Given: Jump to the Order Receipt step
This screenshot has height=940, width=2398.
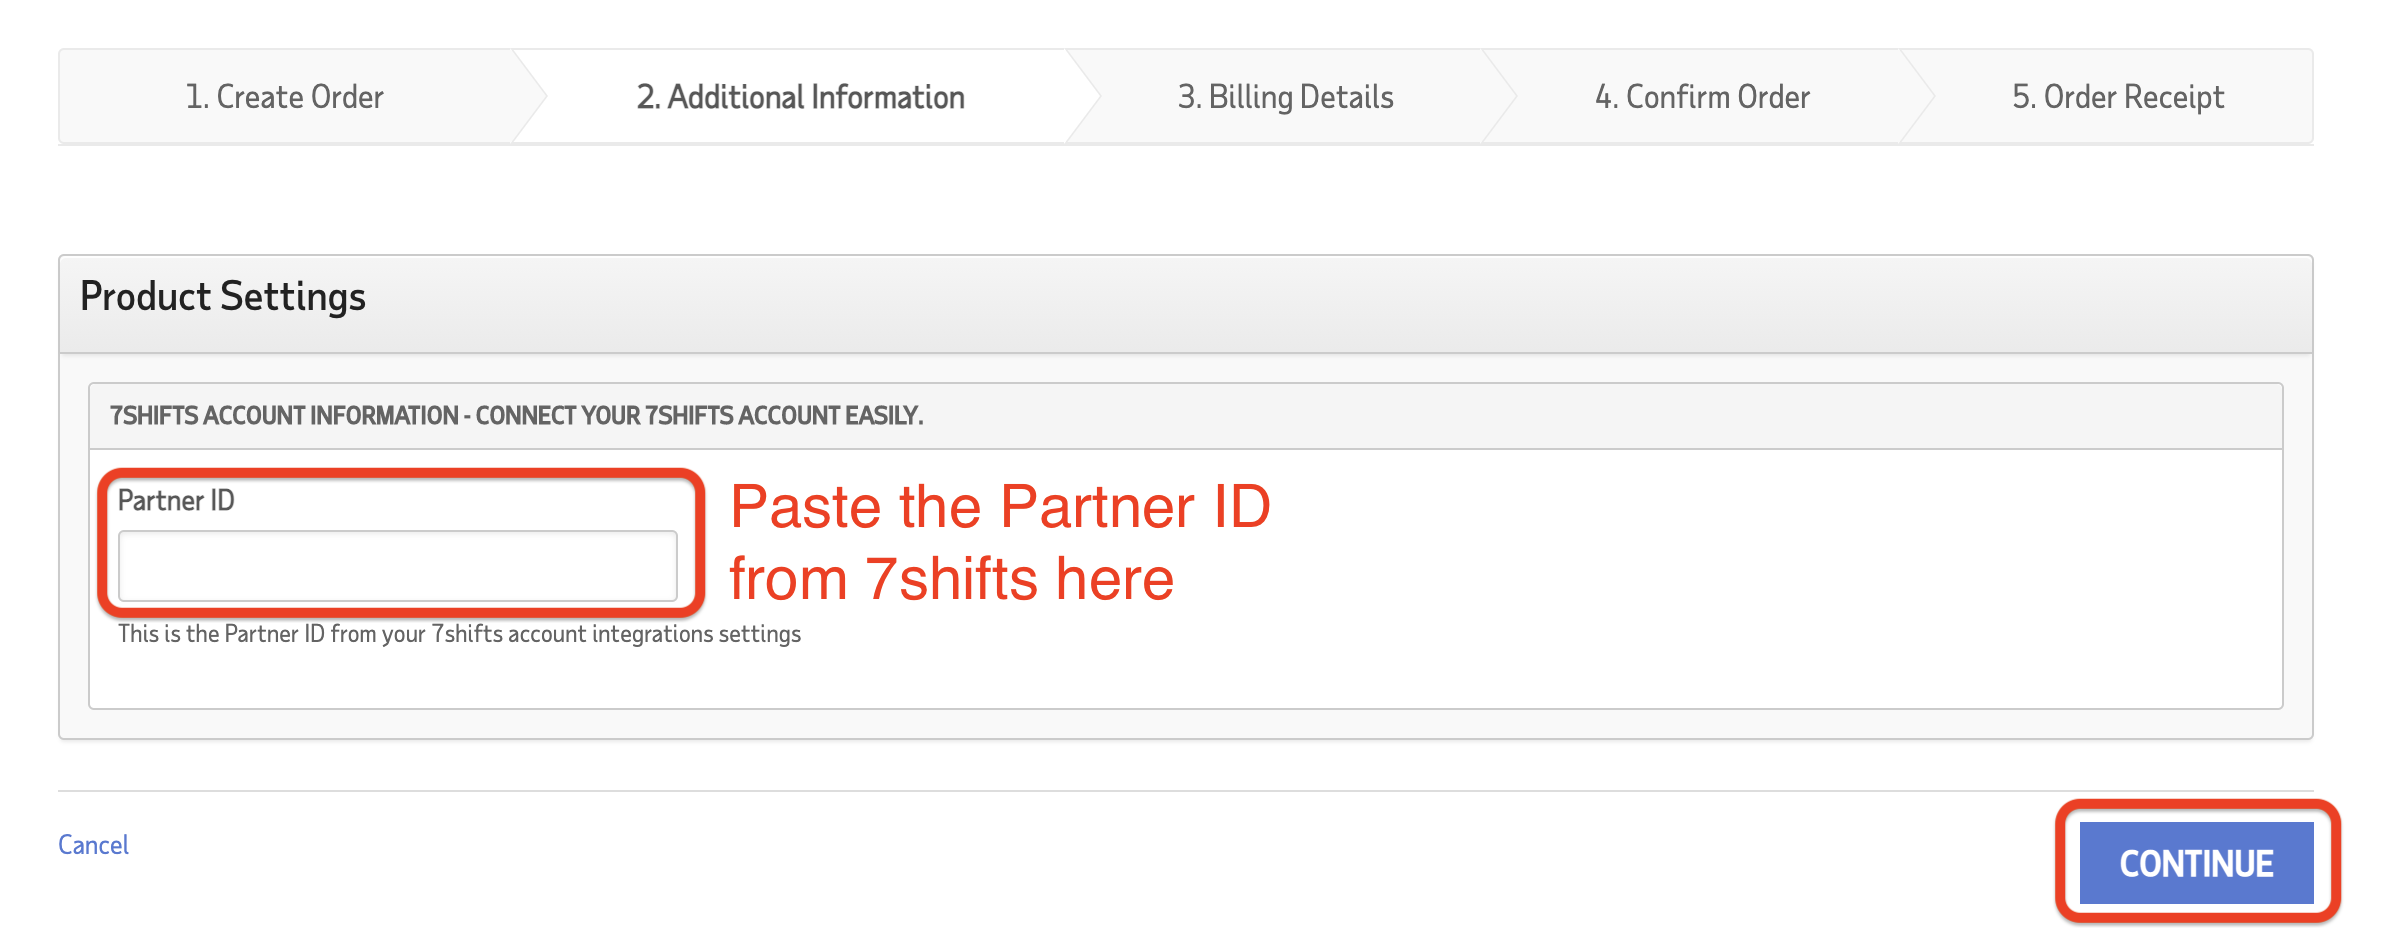Looking at the screenshot, I should click(2119, 96).
